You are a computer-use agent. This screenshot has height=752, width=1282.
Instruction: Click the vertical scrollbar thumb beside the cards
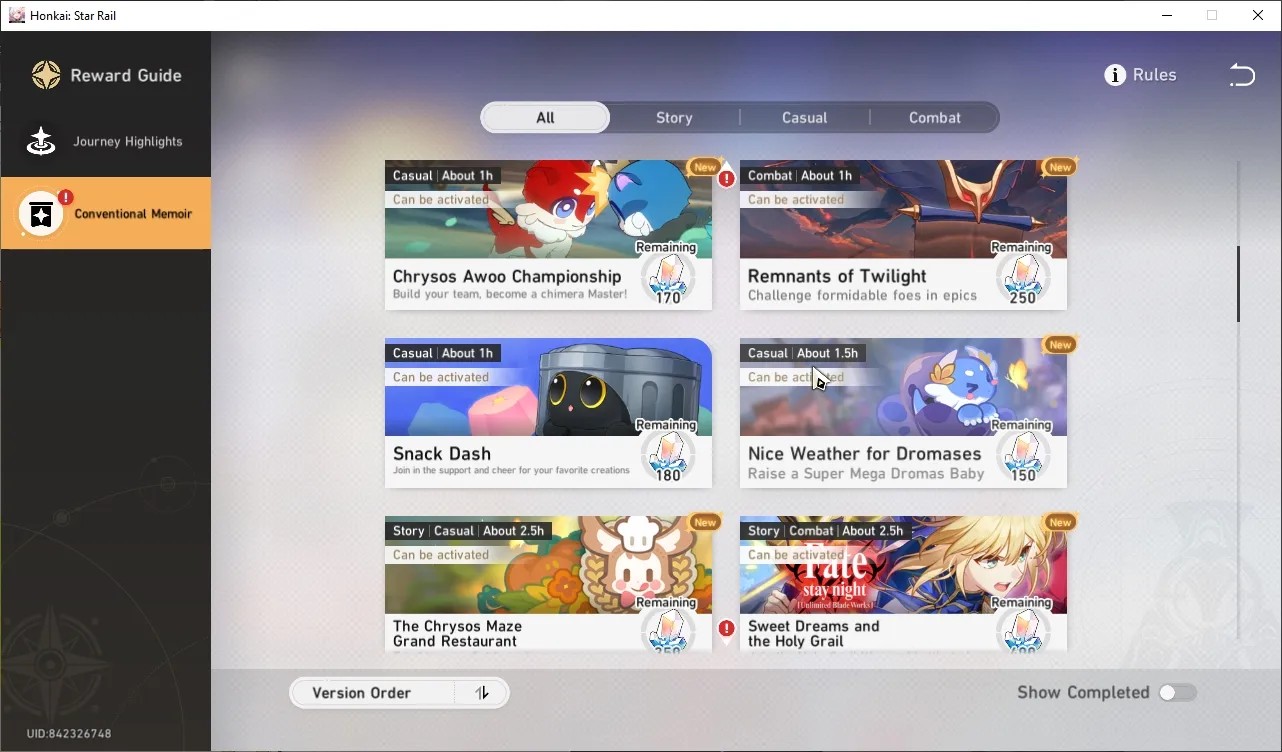(x=1238, y=284)
